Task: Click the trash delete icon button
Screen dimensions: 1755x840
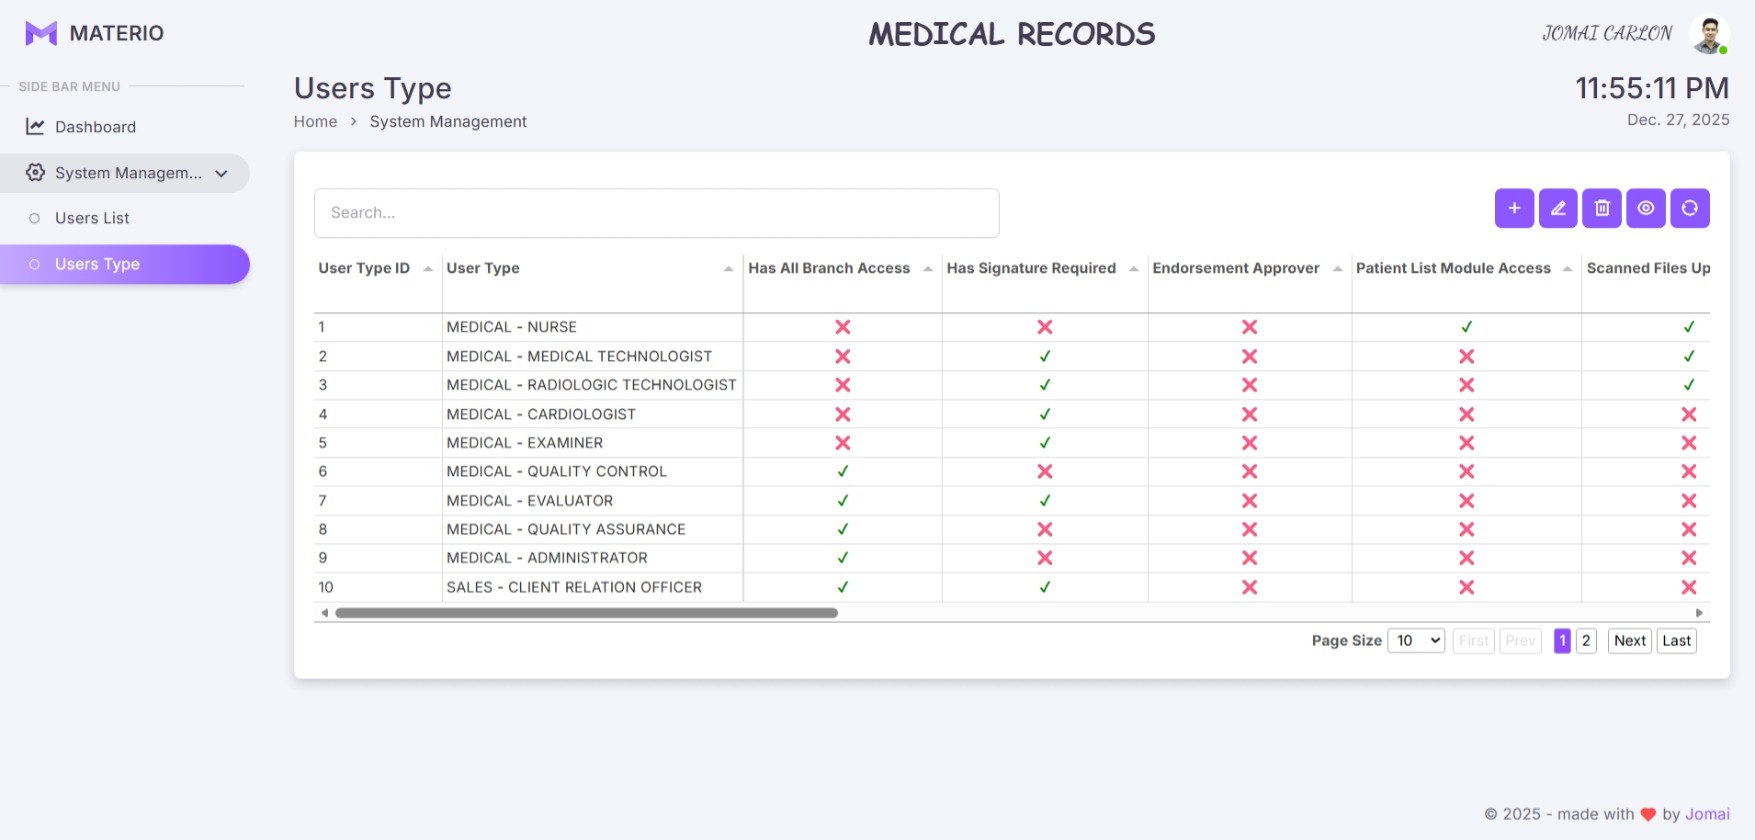Action: click(x=1602, y=208)
